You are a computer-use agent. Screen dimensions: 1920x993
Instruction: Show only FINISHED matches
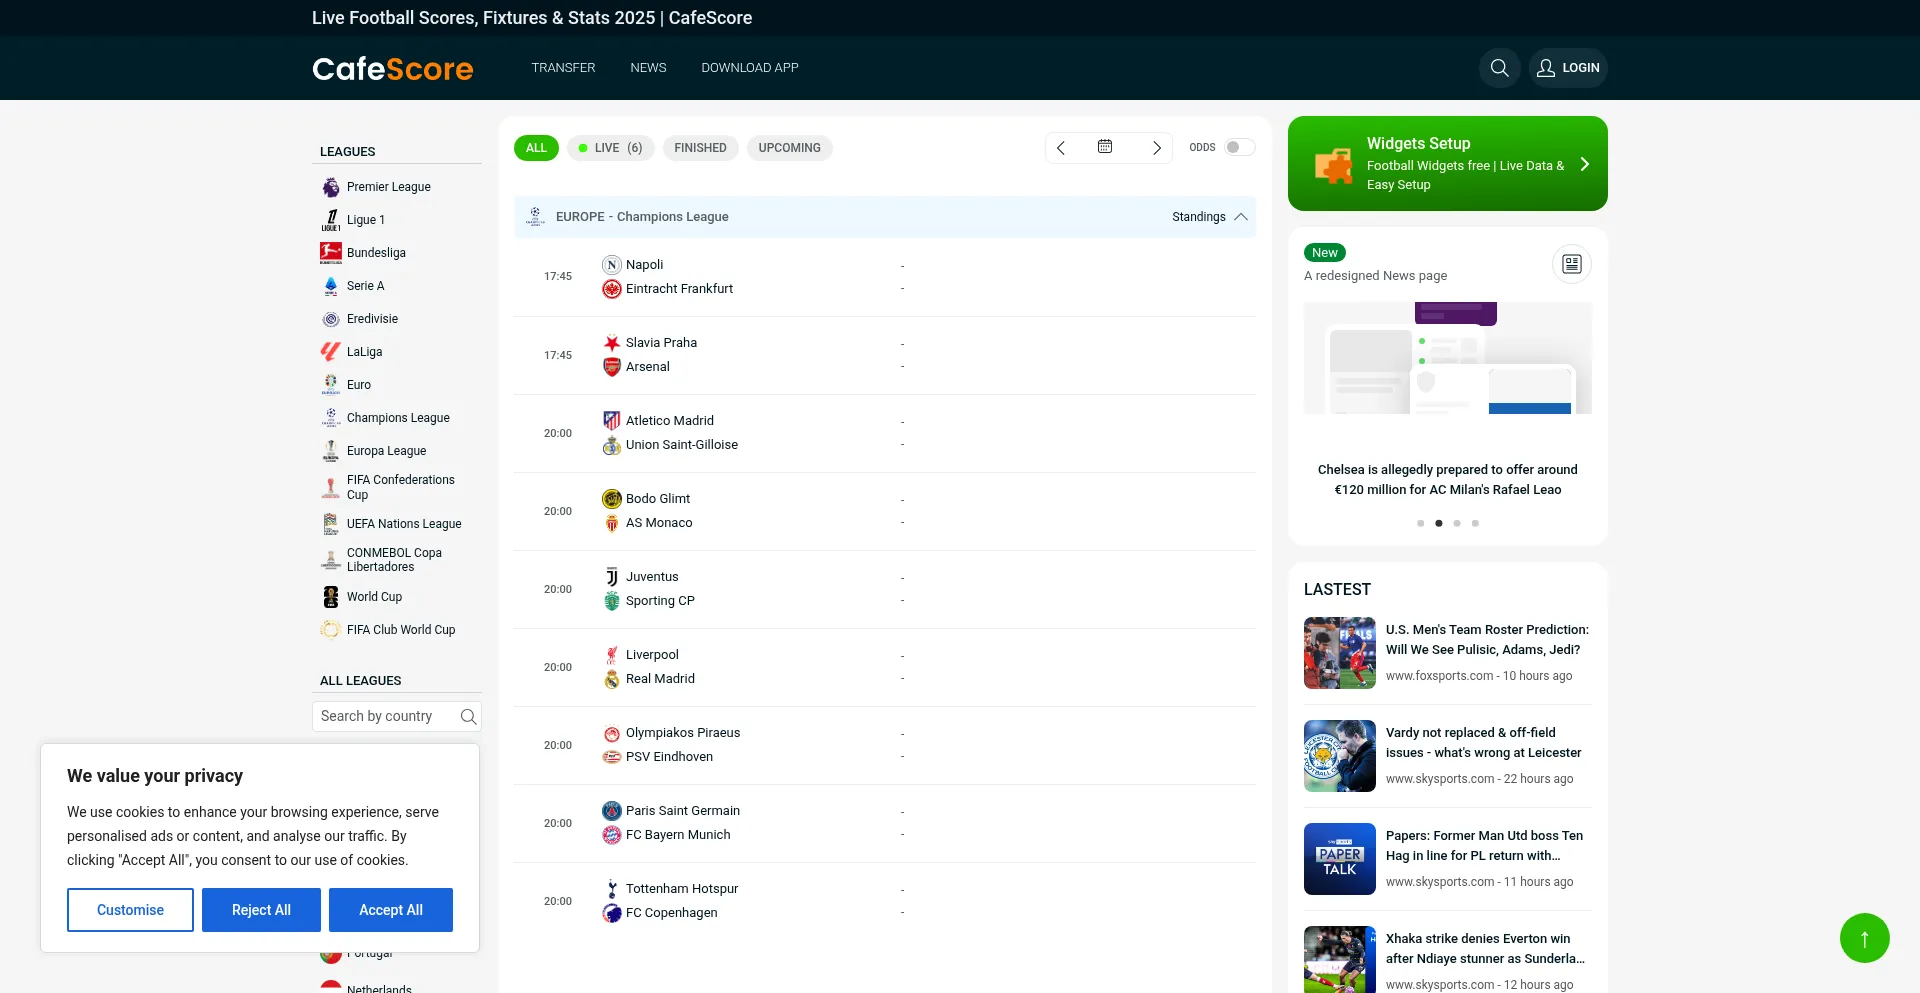coord(700,148)
